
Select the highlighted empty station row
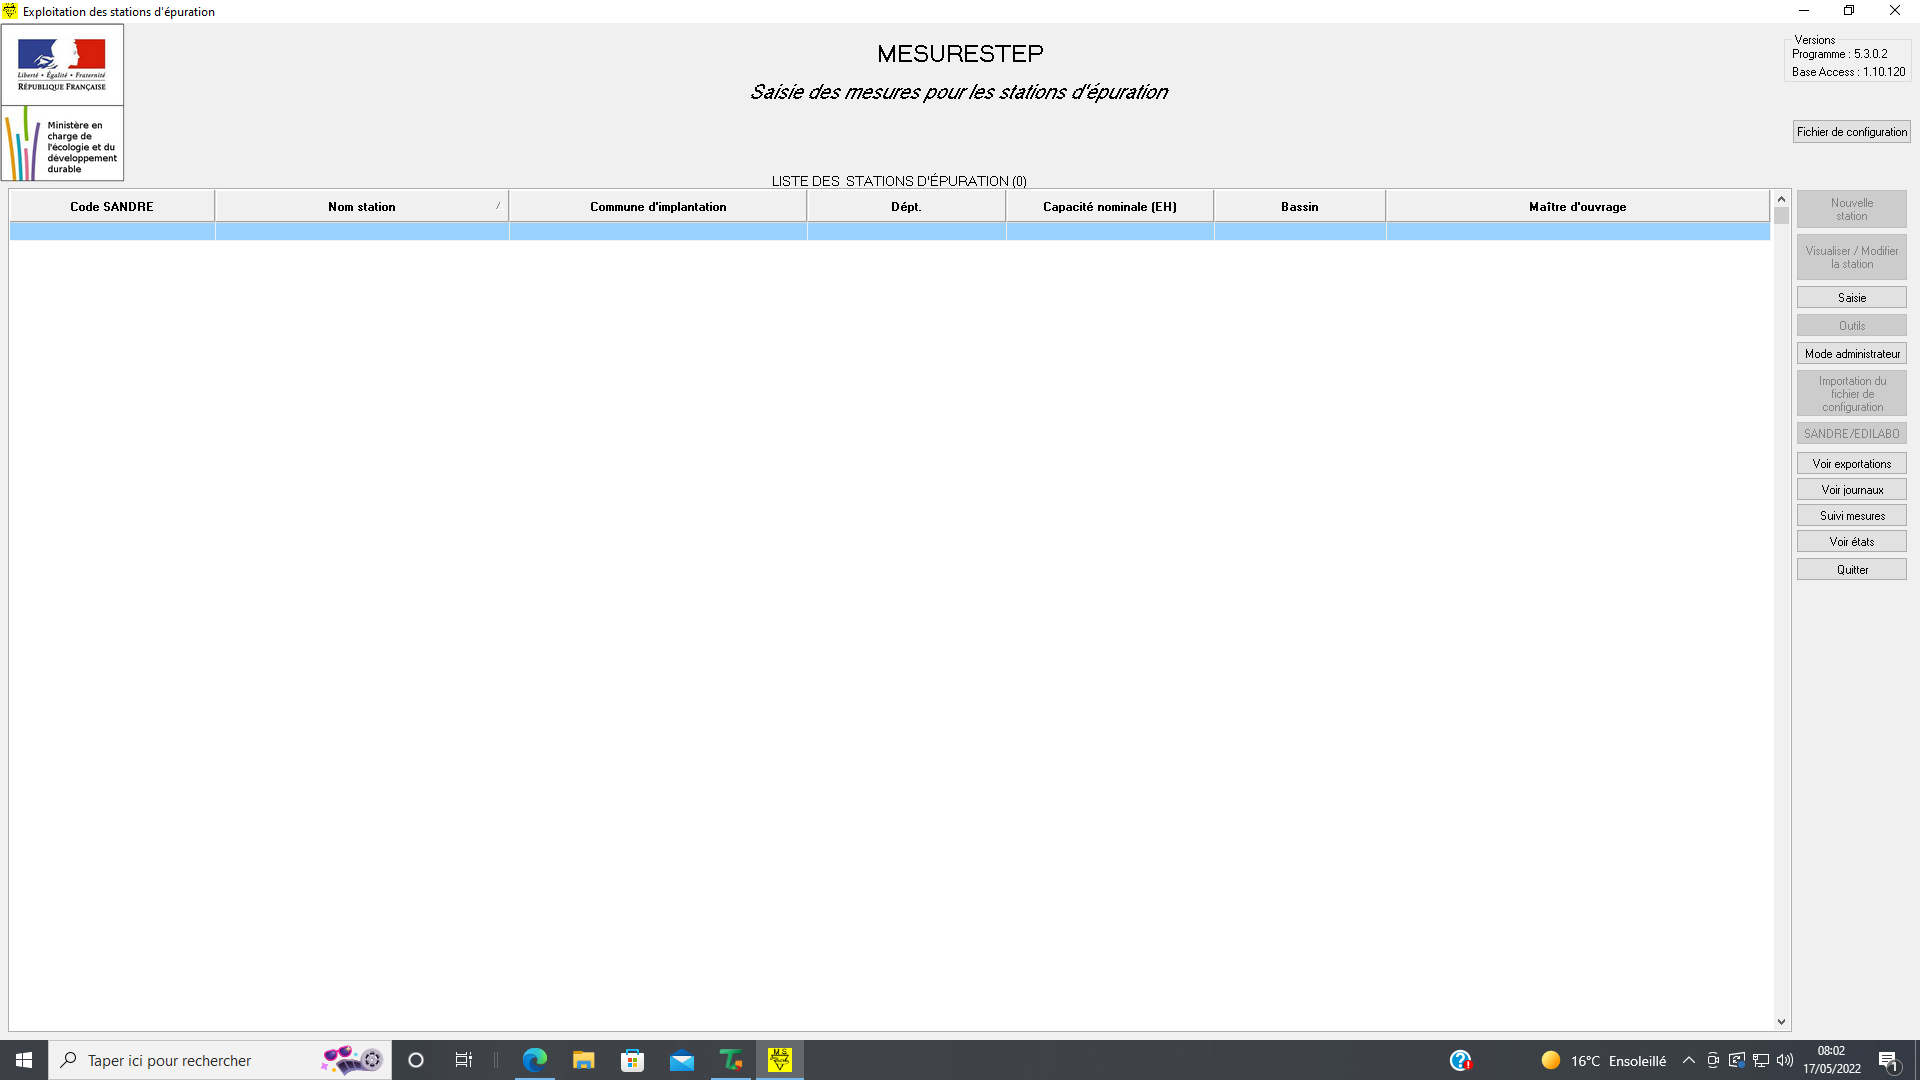pyautogui.click(x=890, y=232)
